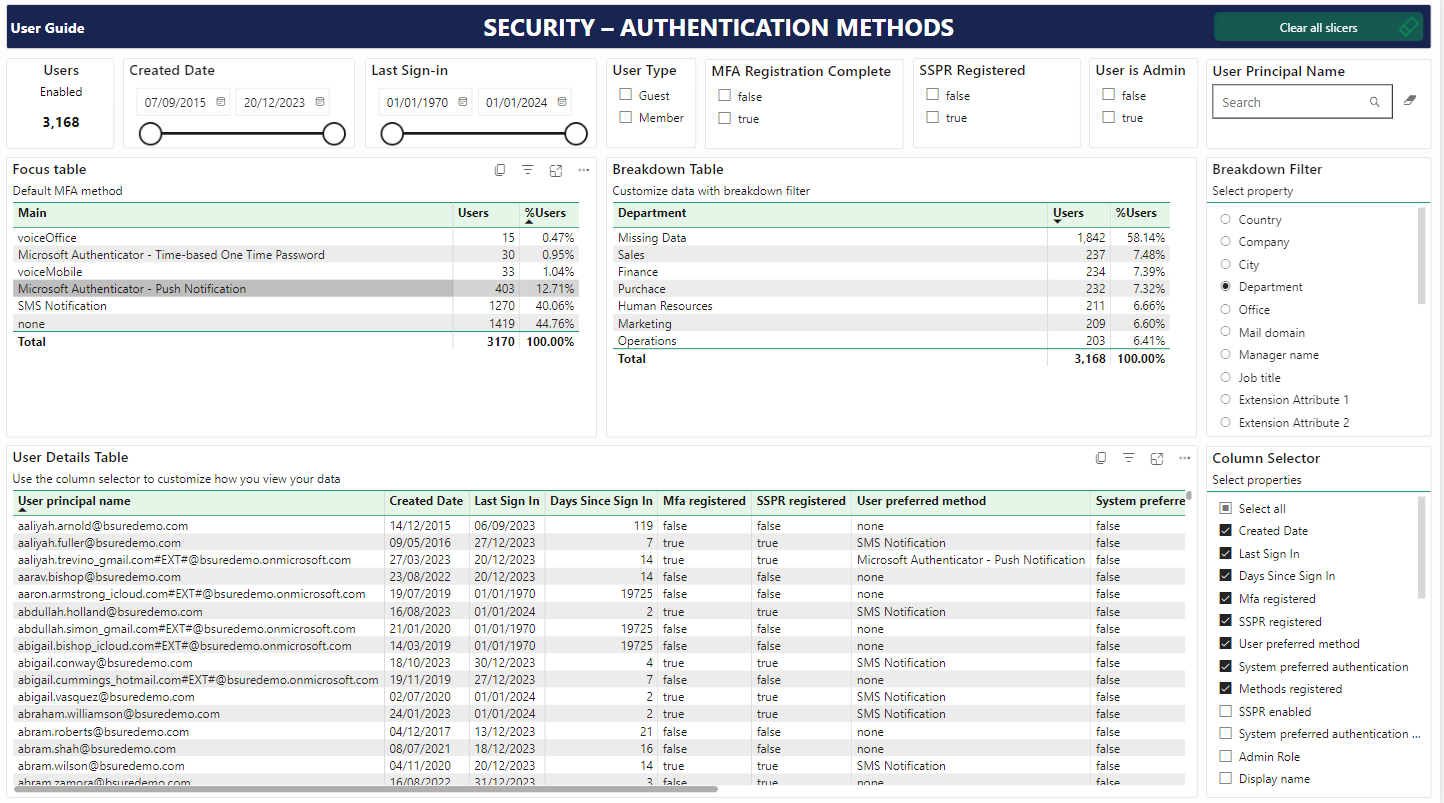
Task: Select the Country breakdown radio option
Action: click(1226, 219)
